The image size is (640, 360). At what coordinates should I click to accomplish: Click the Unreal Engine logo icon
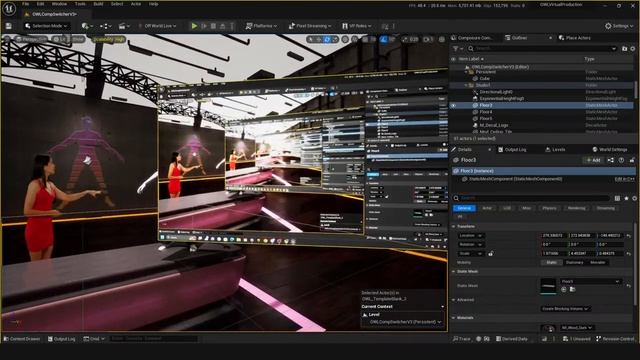9,8
